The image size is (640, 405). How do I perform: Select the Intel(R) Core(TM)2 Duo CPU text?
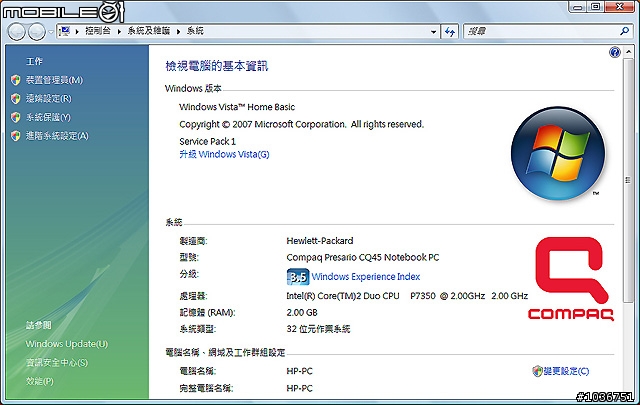(342, 296)
